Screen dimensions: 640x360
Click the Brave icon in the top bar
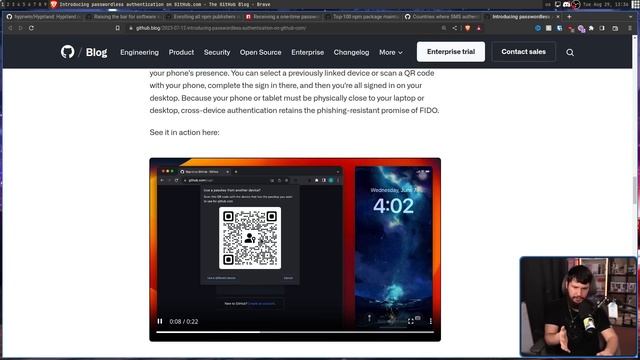click(x=53, y=4)
